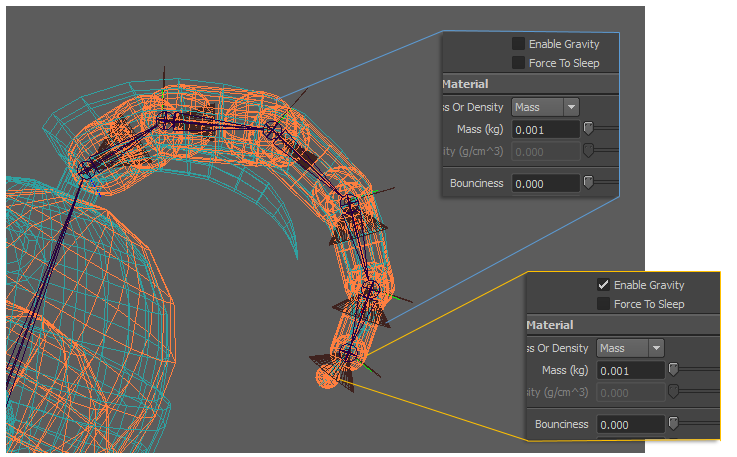
Task: Collapse Material section header in upper panel
Action: click(x=531, y=84)
